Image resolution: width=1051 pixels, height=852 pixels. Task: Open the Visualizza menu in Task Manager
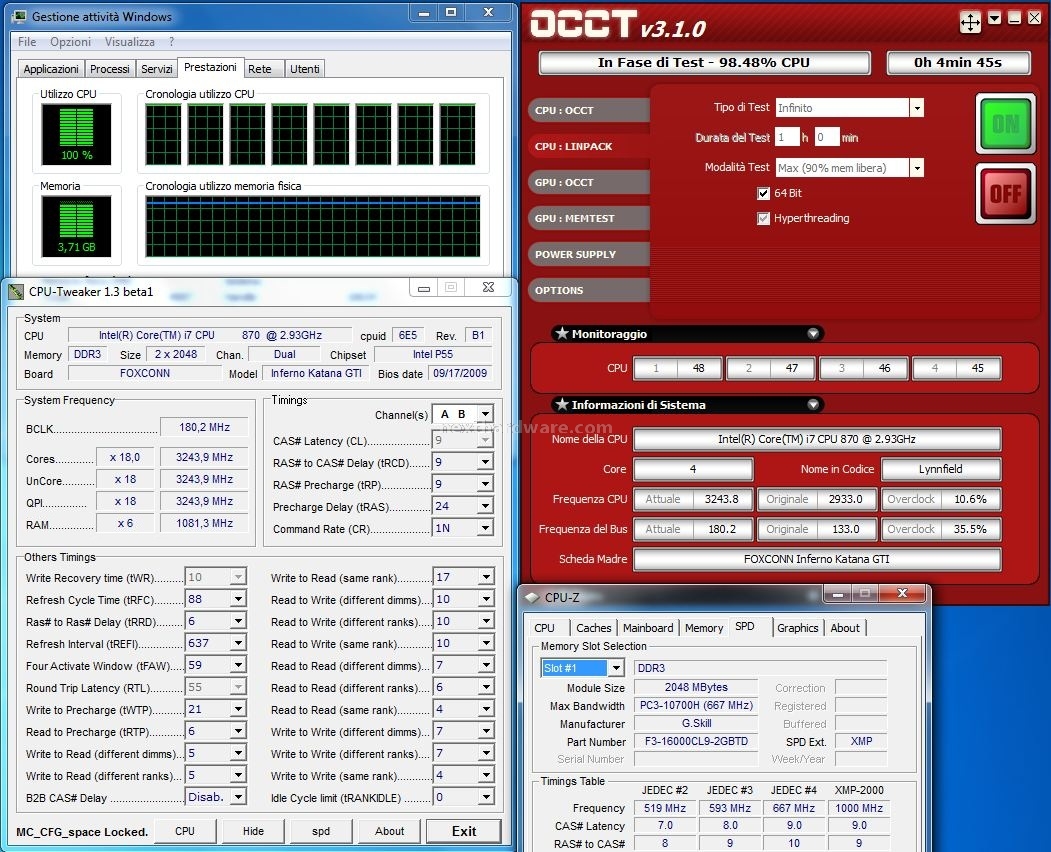129,42
